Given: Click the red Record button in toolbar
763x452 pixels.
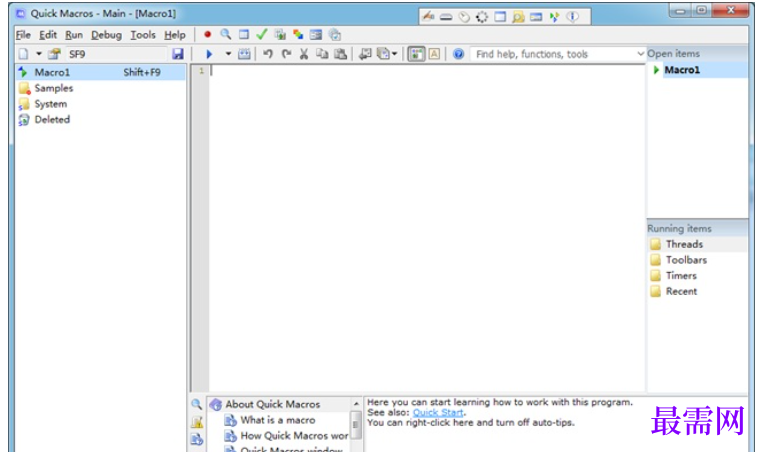Looking at the screenshot, I should pyautogui.click(x=207, y=35).
